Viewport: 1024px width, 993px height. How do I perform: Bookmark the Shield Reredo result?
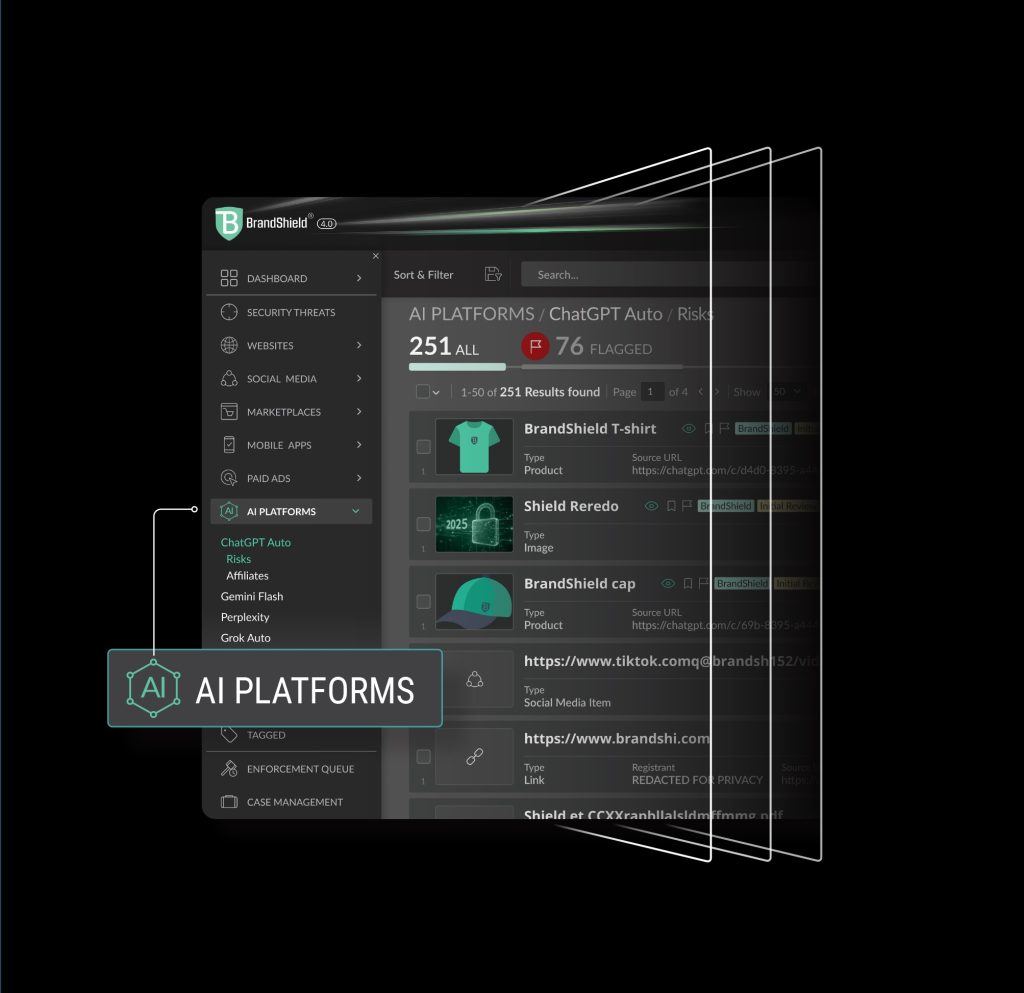pyautogui.click(x=671, y=506)
